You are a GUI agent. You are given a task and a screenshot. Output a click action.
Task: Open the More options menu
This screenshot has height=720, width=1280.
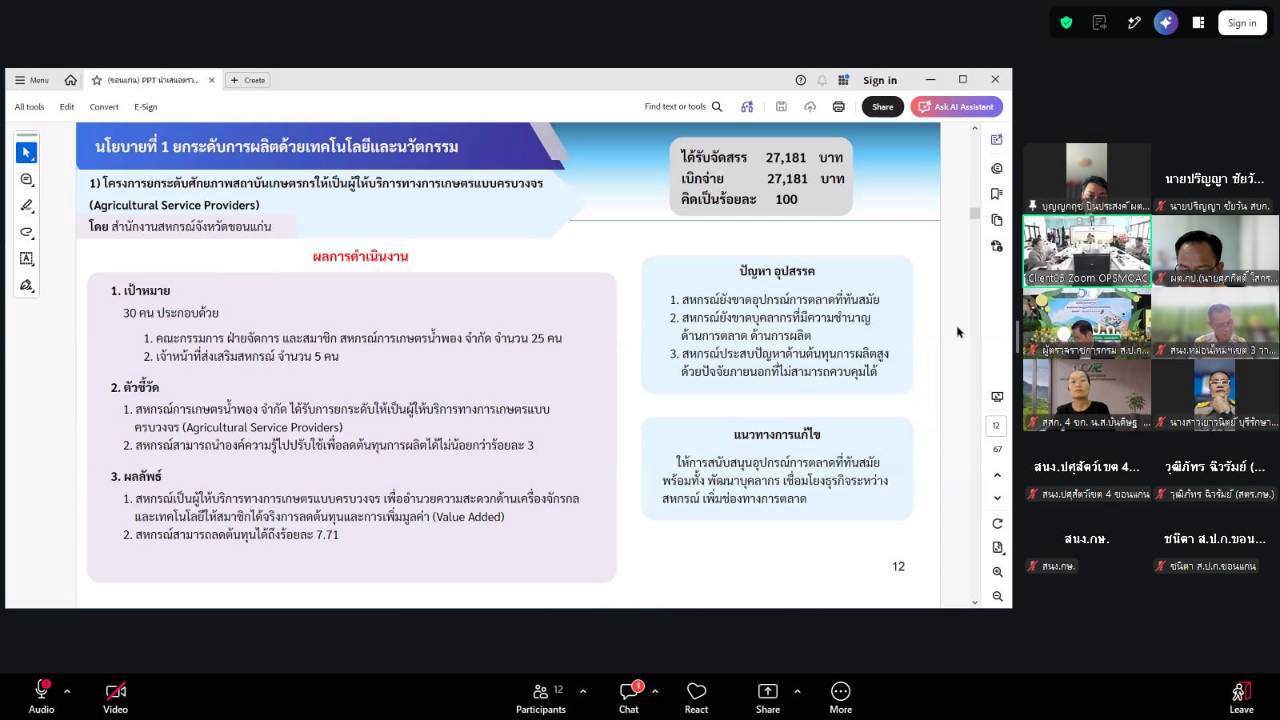point(840,697)
